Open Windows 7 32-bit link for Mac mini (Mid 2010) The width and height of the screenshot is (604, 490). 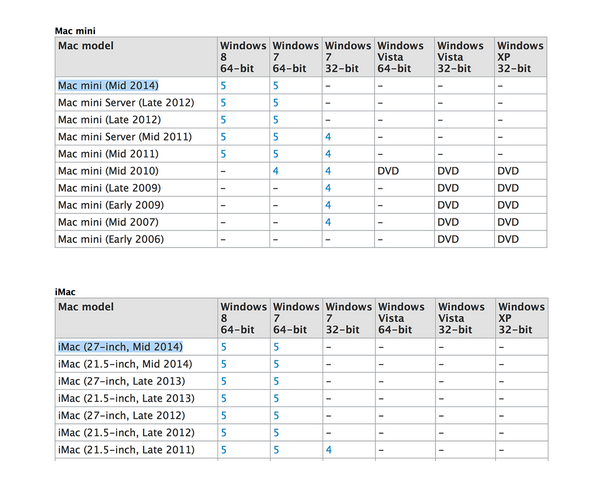pos(328,171)
